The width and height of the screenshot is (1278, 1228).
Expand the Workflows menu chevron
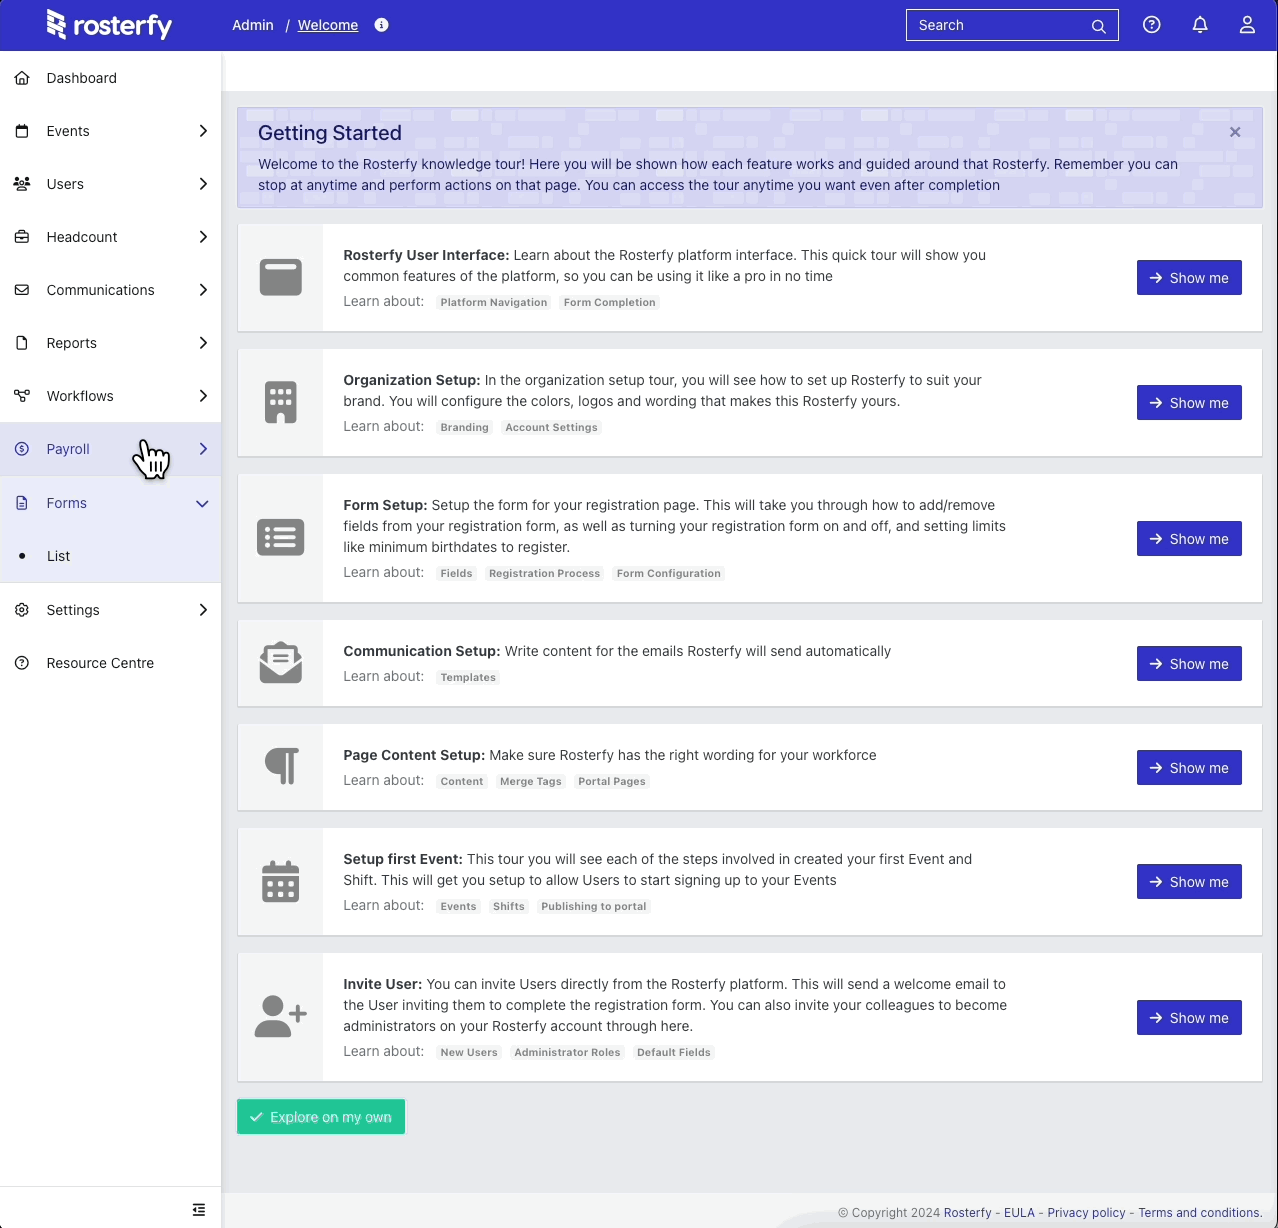(x=203, y=396)
